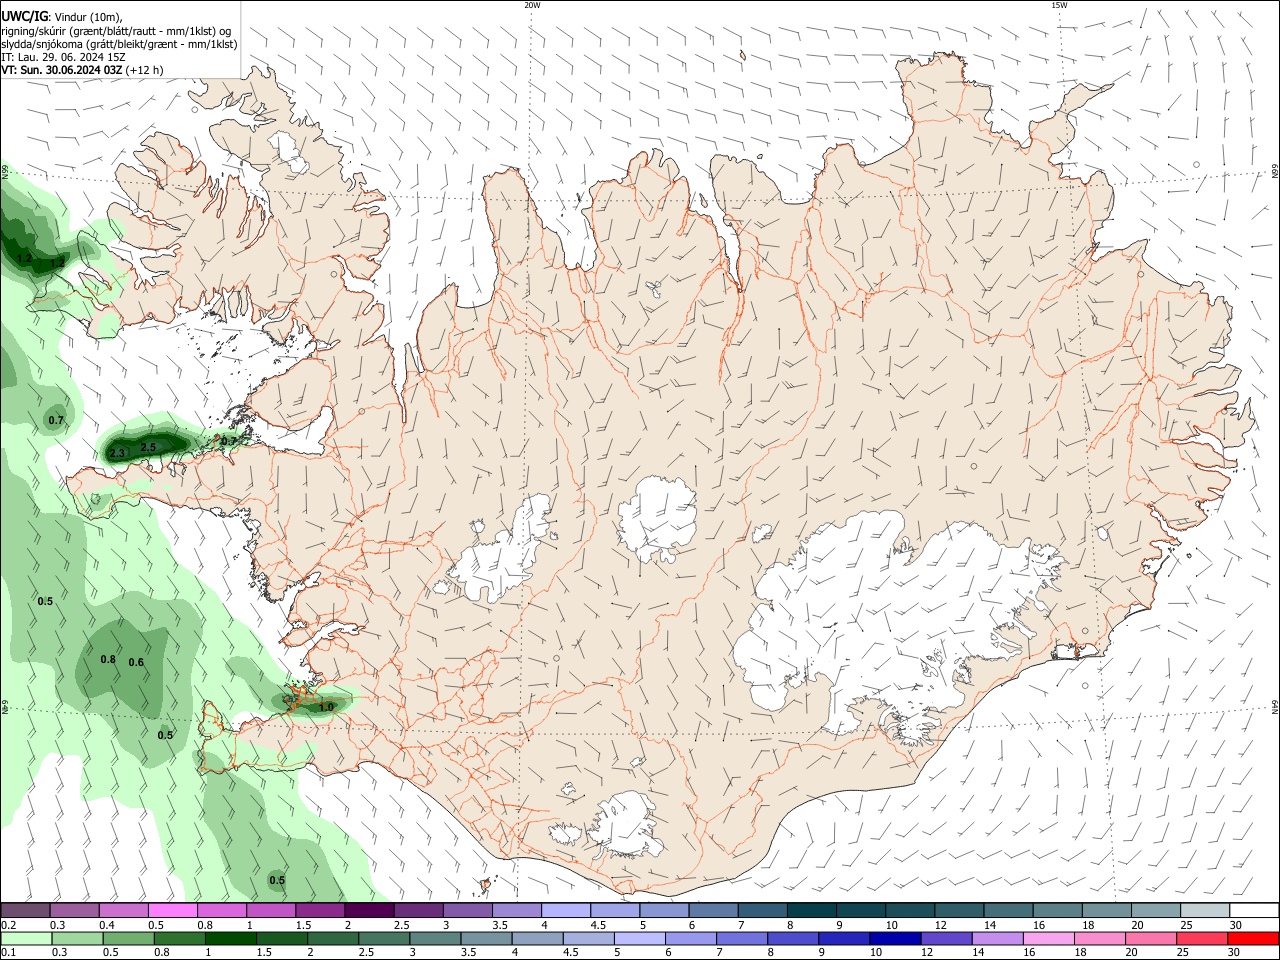Click the 0.6 precipitation value offshore
Viewport: 1280px width, 960px height.
(x=136, y=662)
